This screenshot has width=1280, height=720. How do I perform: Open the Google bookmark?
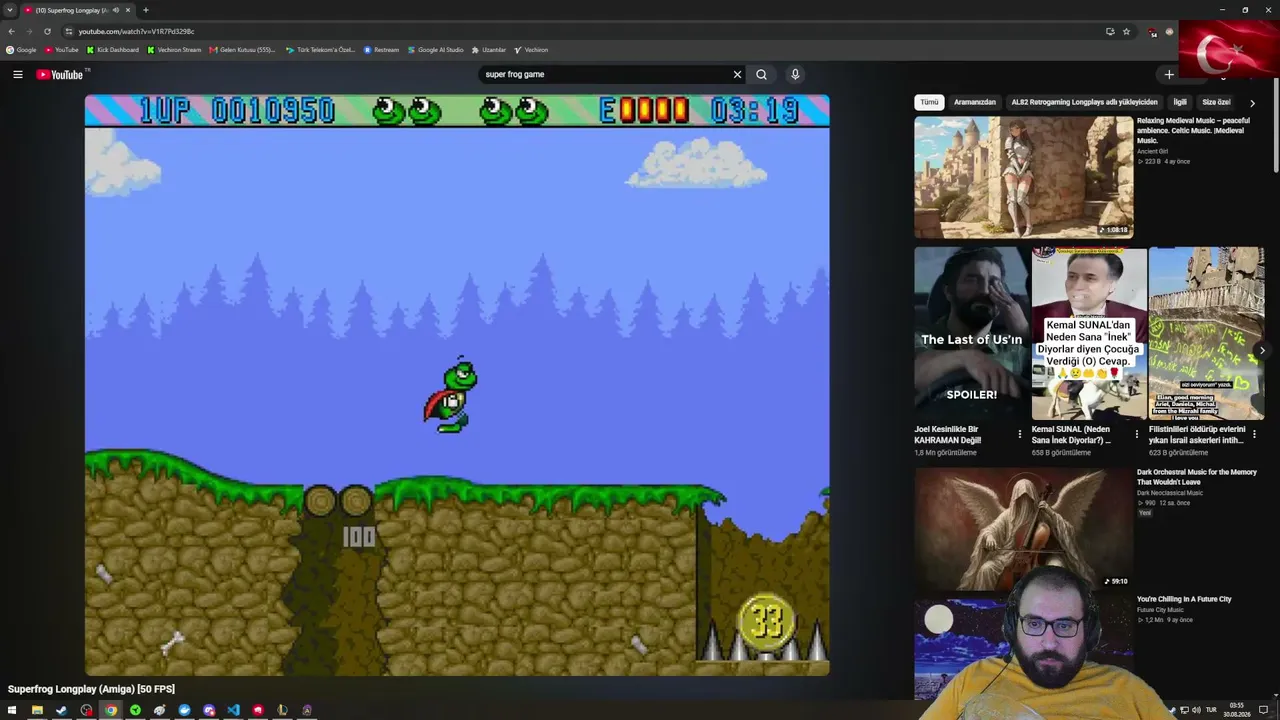[x=21, y=49]
